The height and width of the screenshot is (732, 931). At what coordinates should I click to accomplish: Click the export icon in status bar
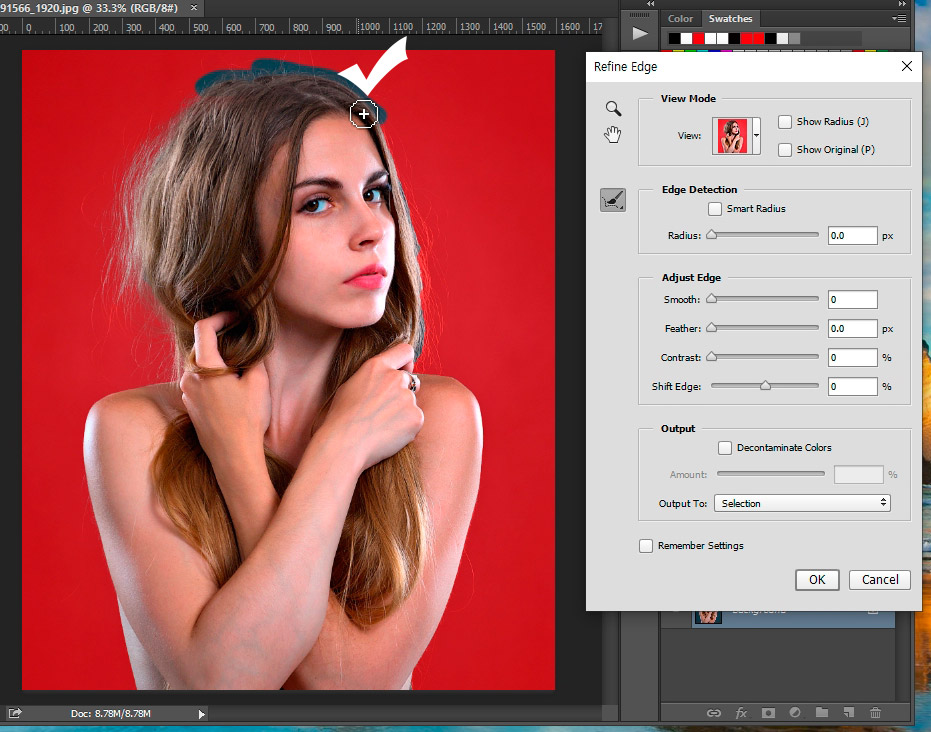(15, 713)
